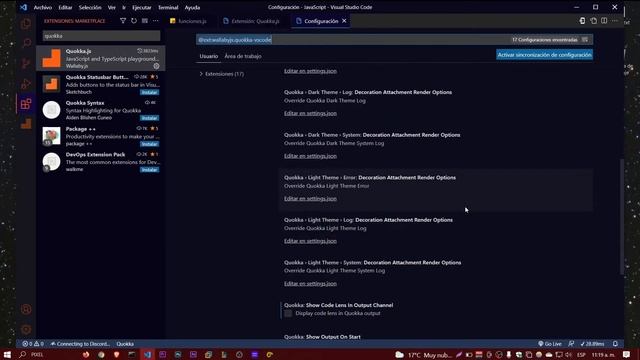Edit Light Theme Error in settings.json
This screenshot has height=360, width=640.
[310, 199]
